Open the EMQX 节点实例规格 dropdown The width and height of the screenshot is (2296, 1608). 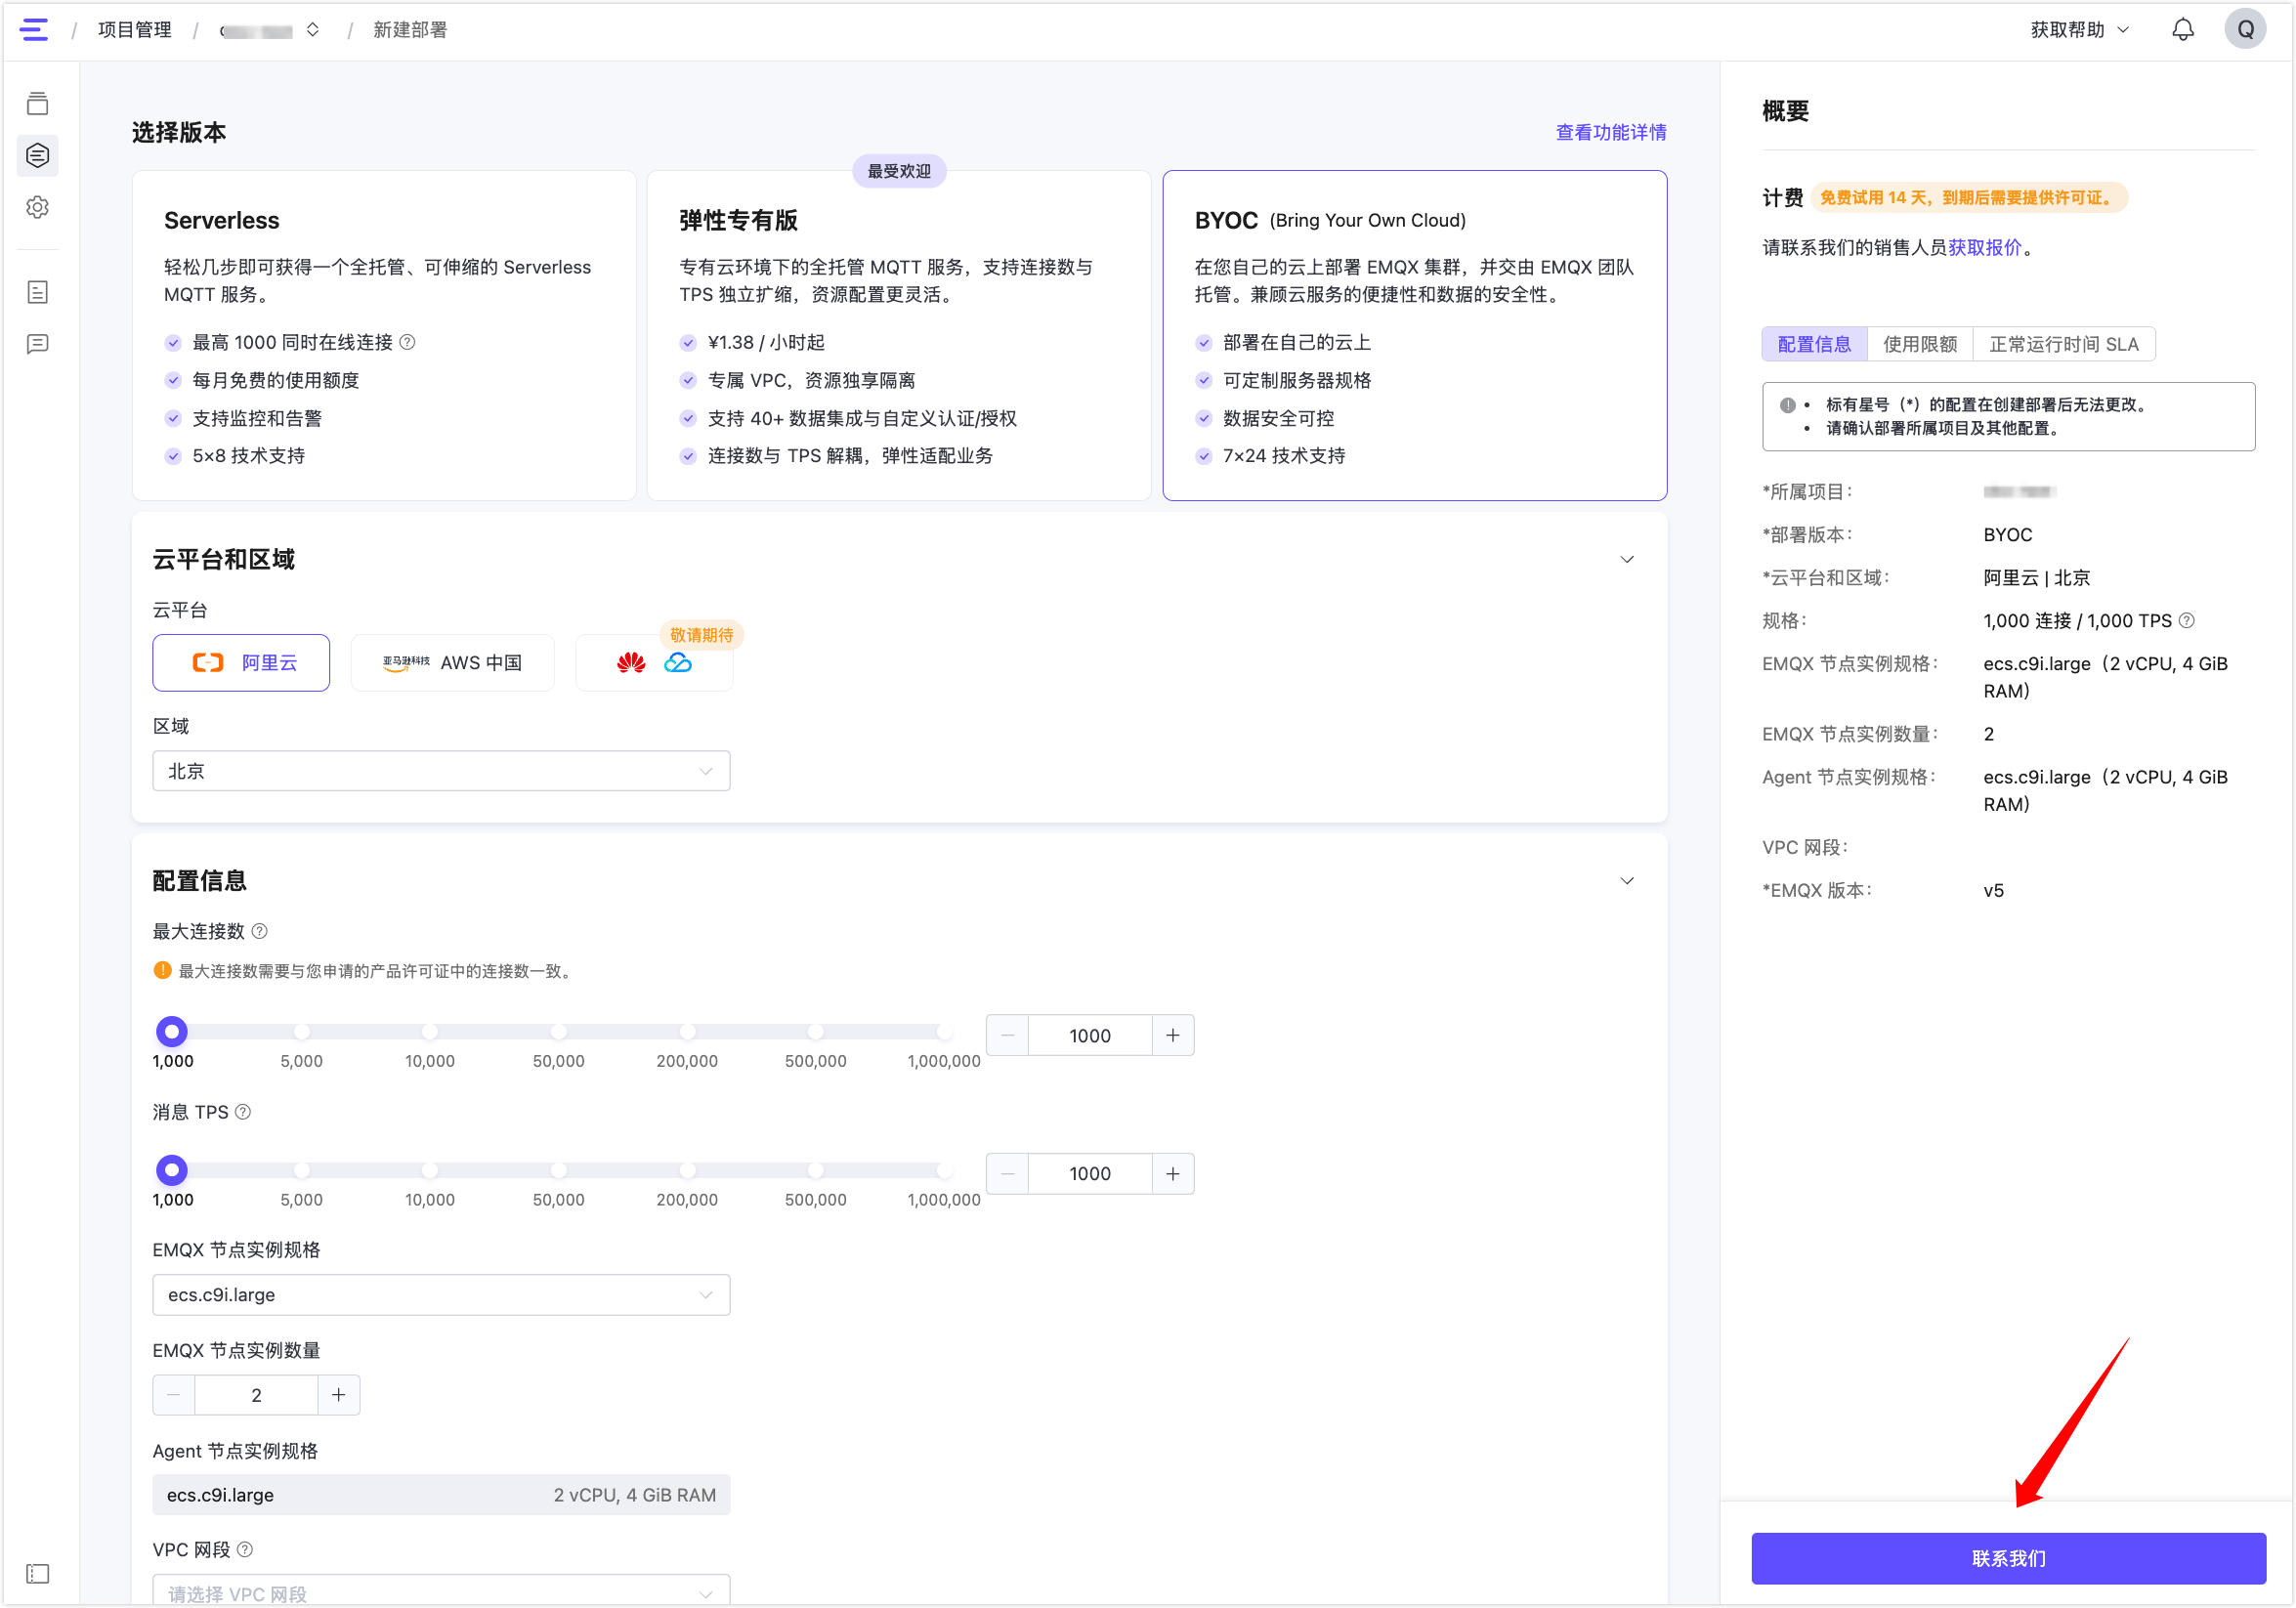(441, 1294)
